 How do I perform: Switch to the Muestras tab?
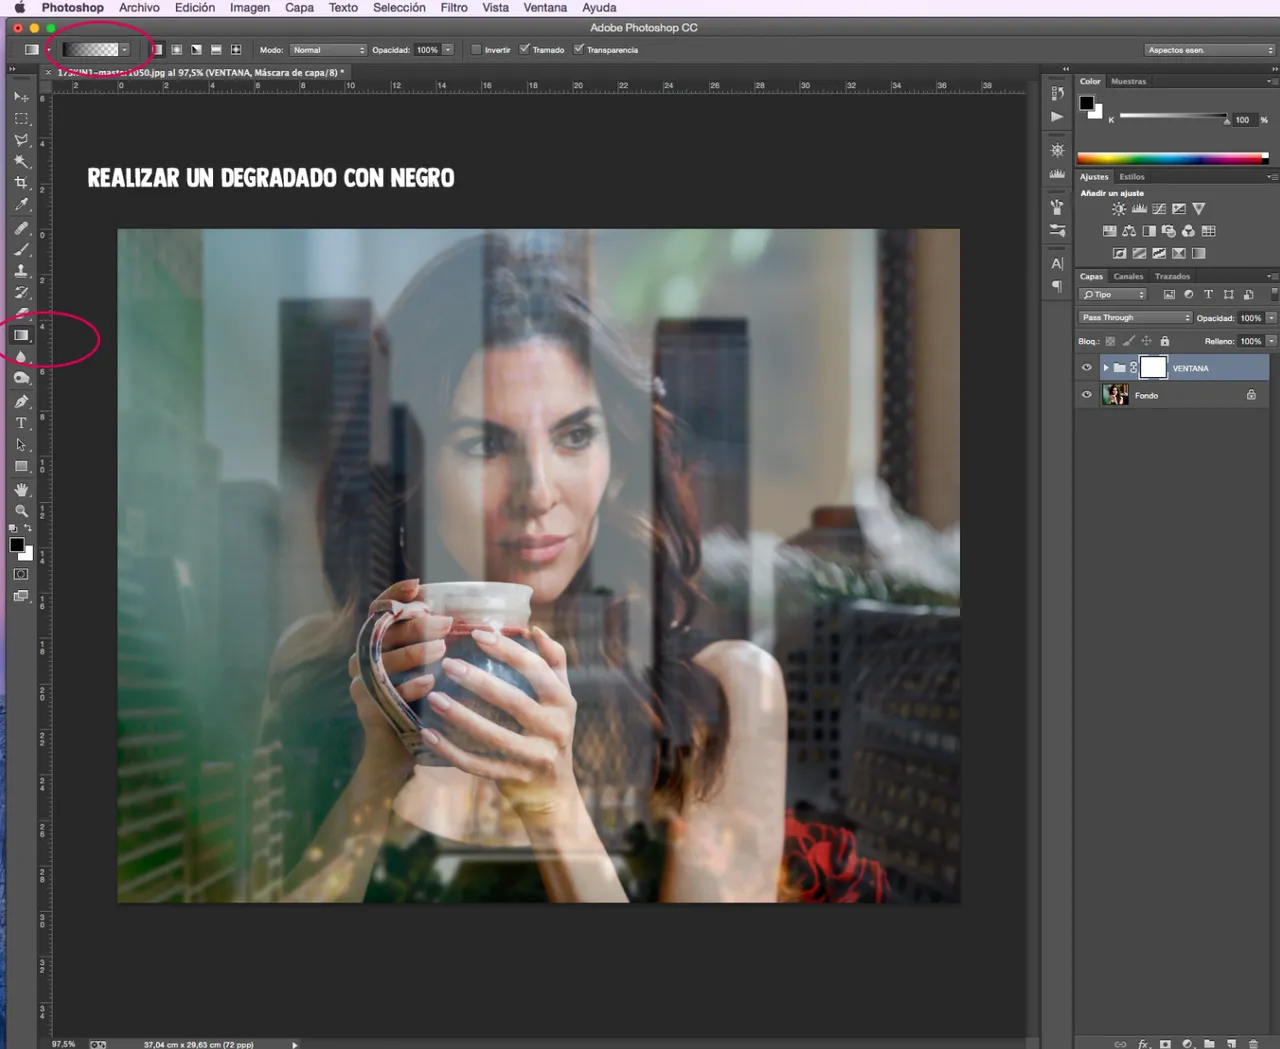pyautogui.click(x=1129, y=81)
